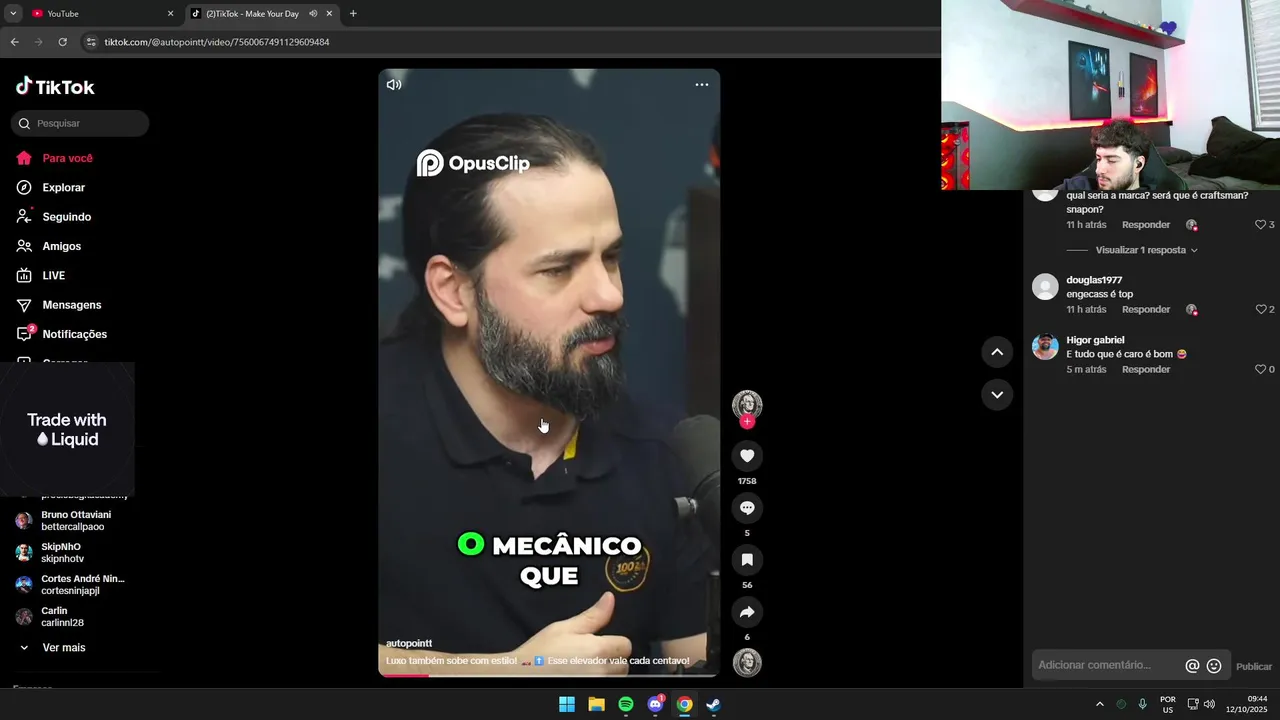Open the sound disc avatar below share
The height and width of the screenshot is (720, 1280).
point(747,663)
